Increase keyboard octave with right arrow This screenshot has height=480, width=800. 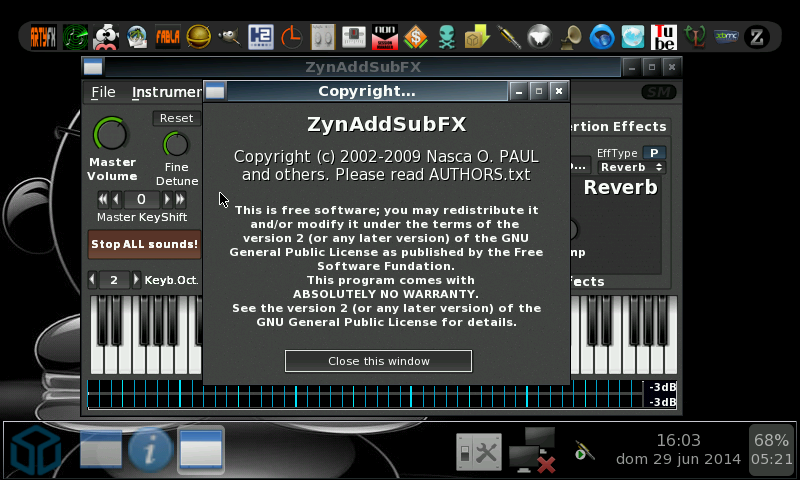click(136, 280)
